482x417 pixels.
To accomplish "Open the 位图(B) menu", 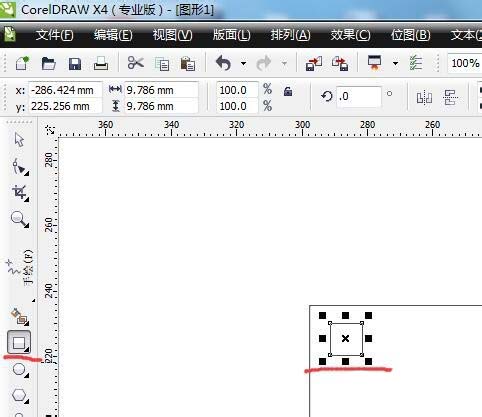I will pos(410,35).
